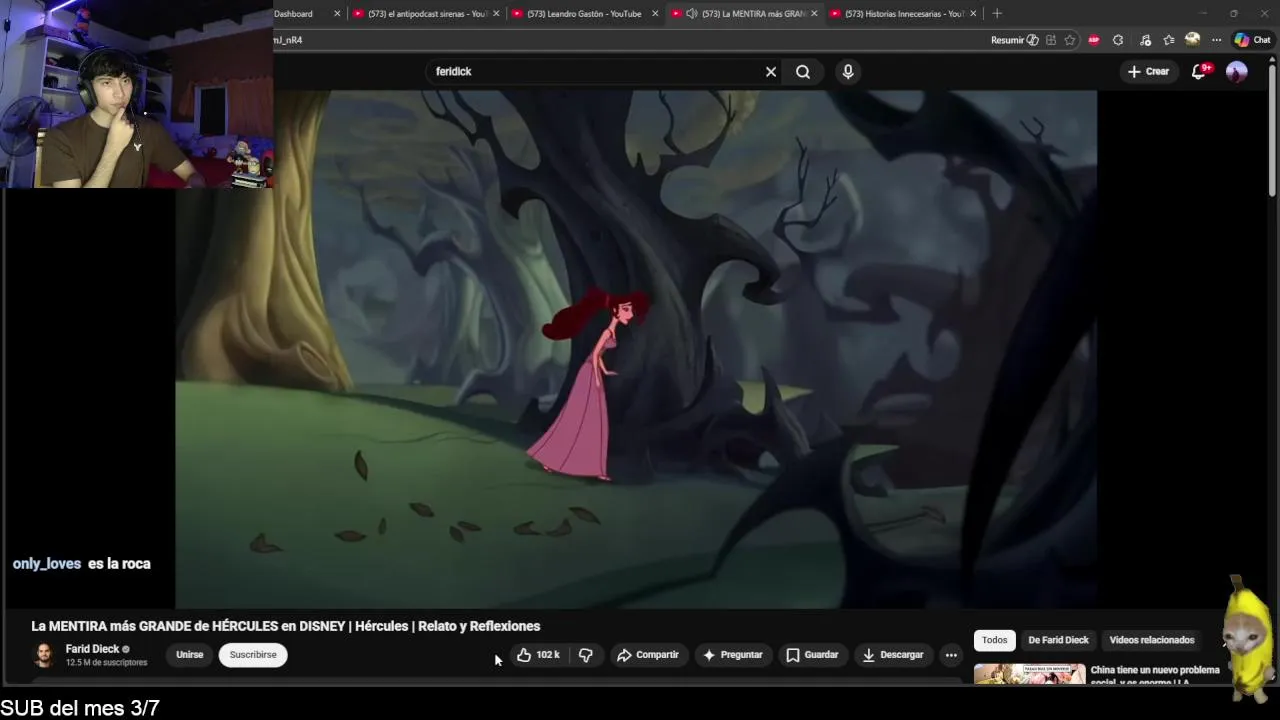Click the Guardar button
This screenshot has width=1280, height=720.
pyautogui.click(x=812, y=655)
